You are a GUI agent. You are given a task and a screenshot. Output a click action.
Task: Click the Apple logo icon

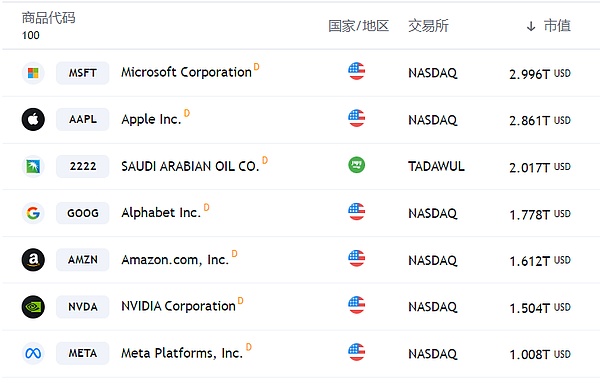point(33,119)
